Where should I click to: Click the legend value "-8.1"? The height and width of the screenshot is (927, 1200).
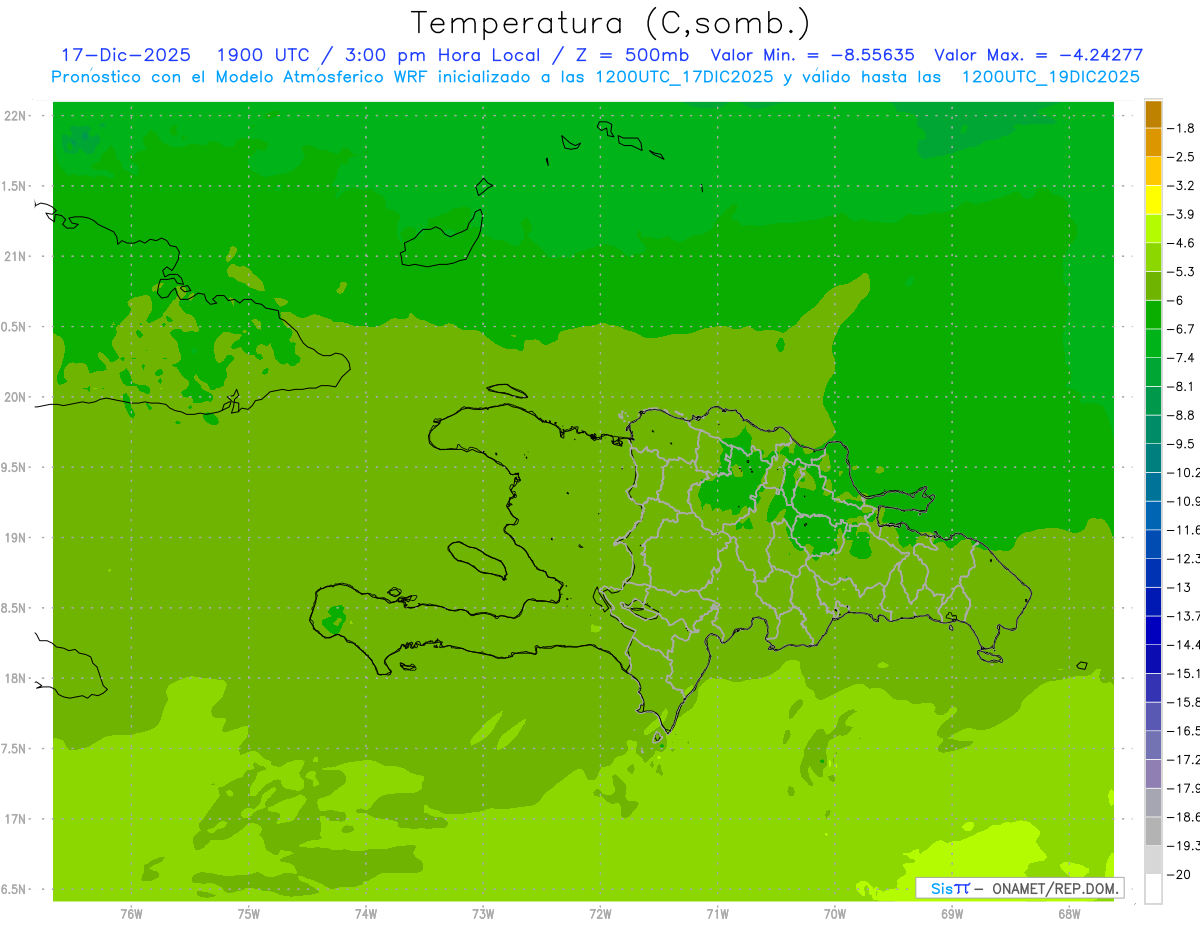point(1181,386)
